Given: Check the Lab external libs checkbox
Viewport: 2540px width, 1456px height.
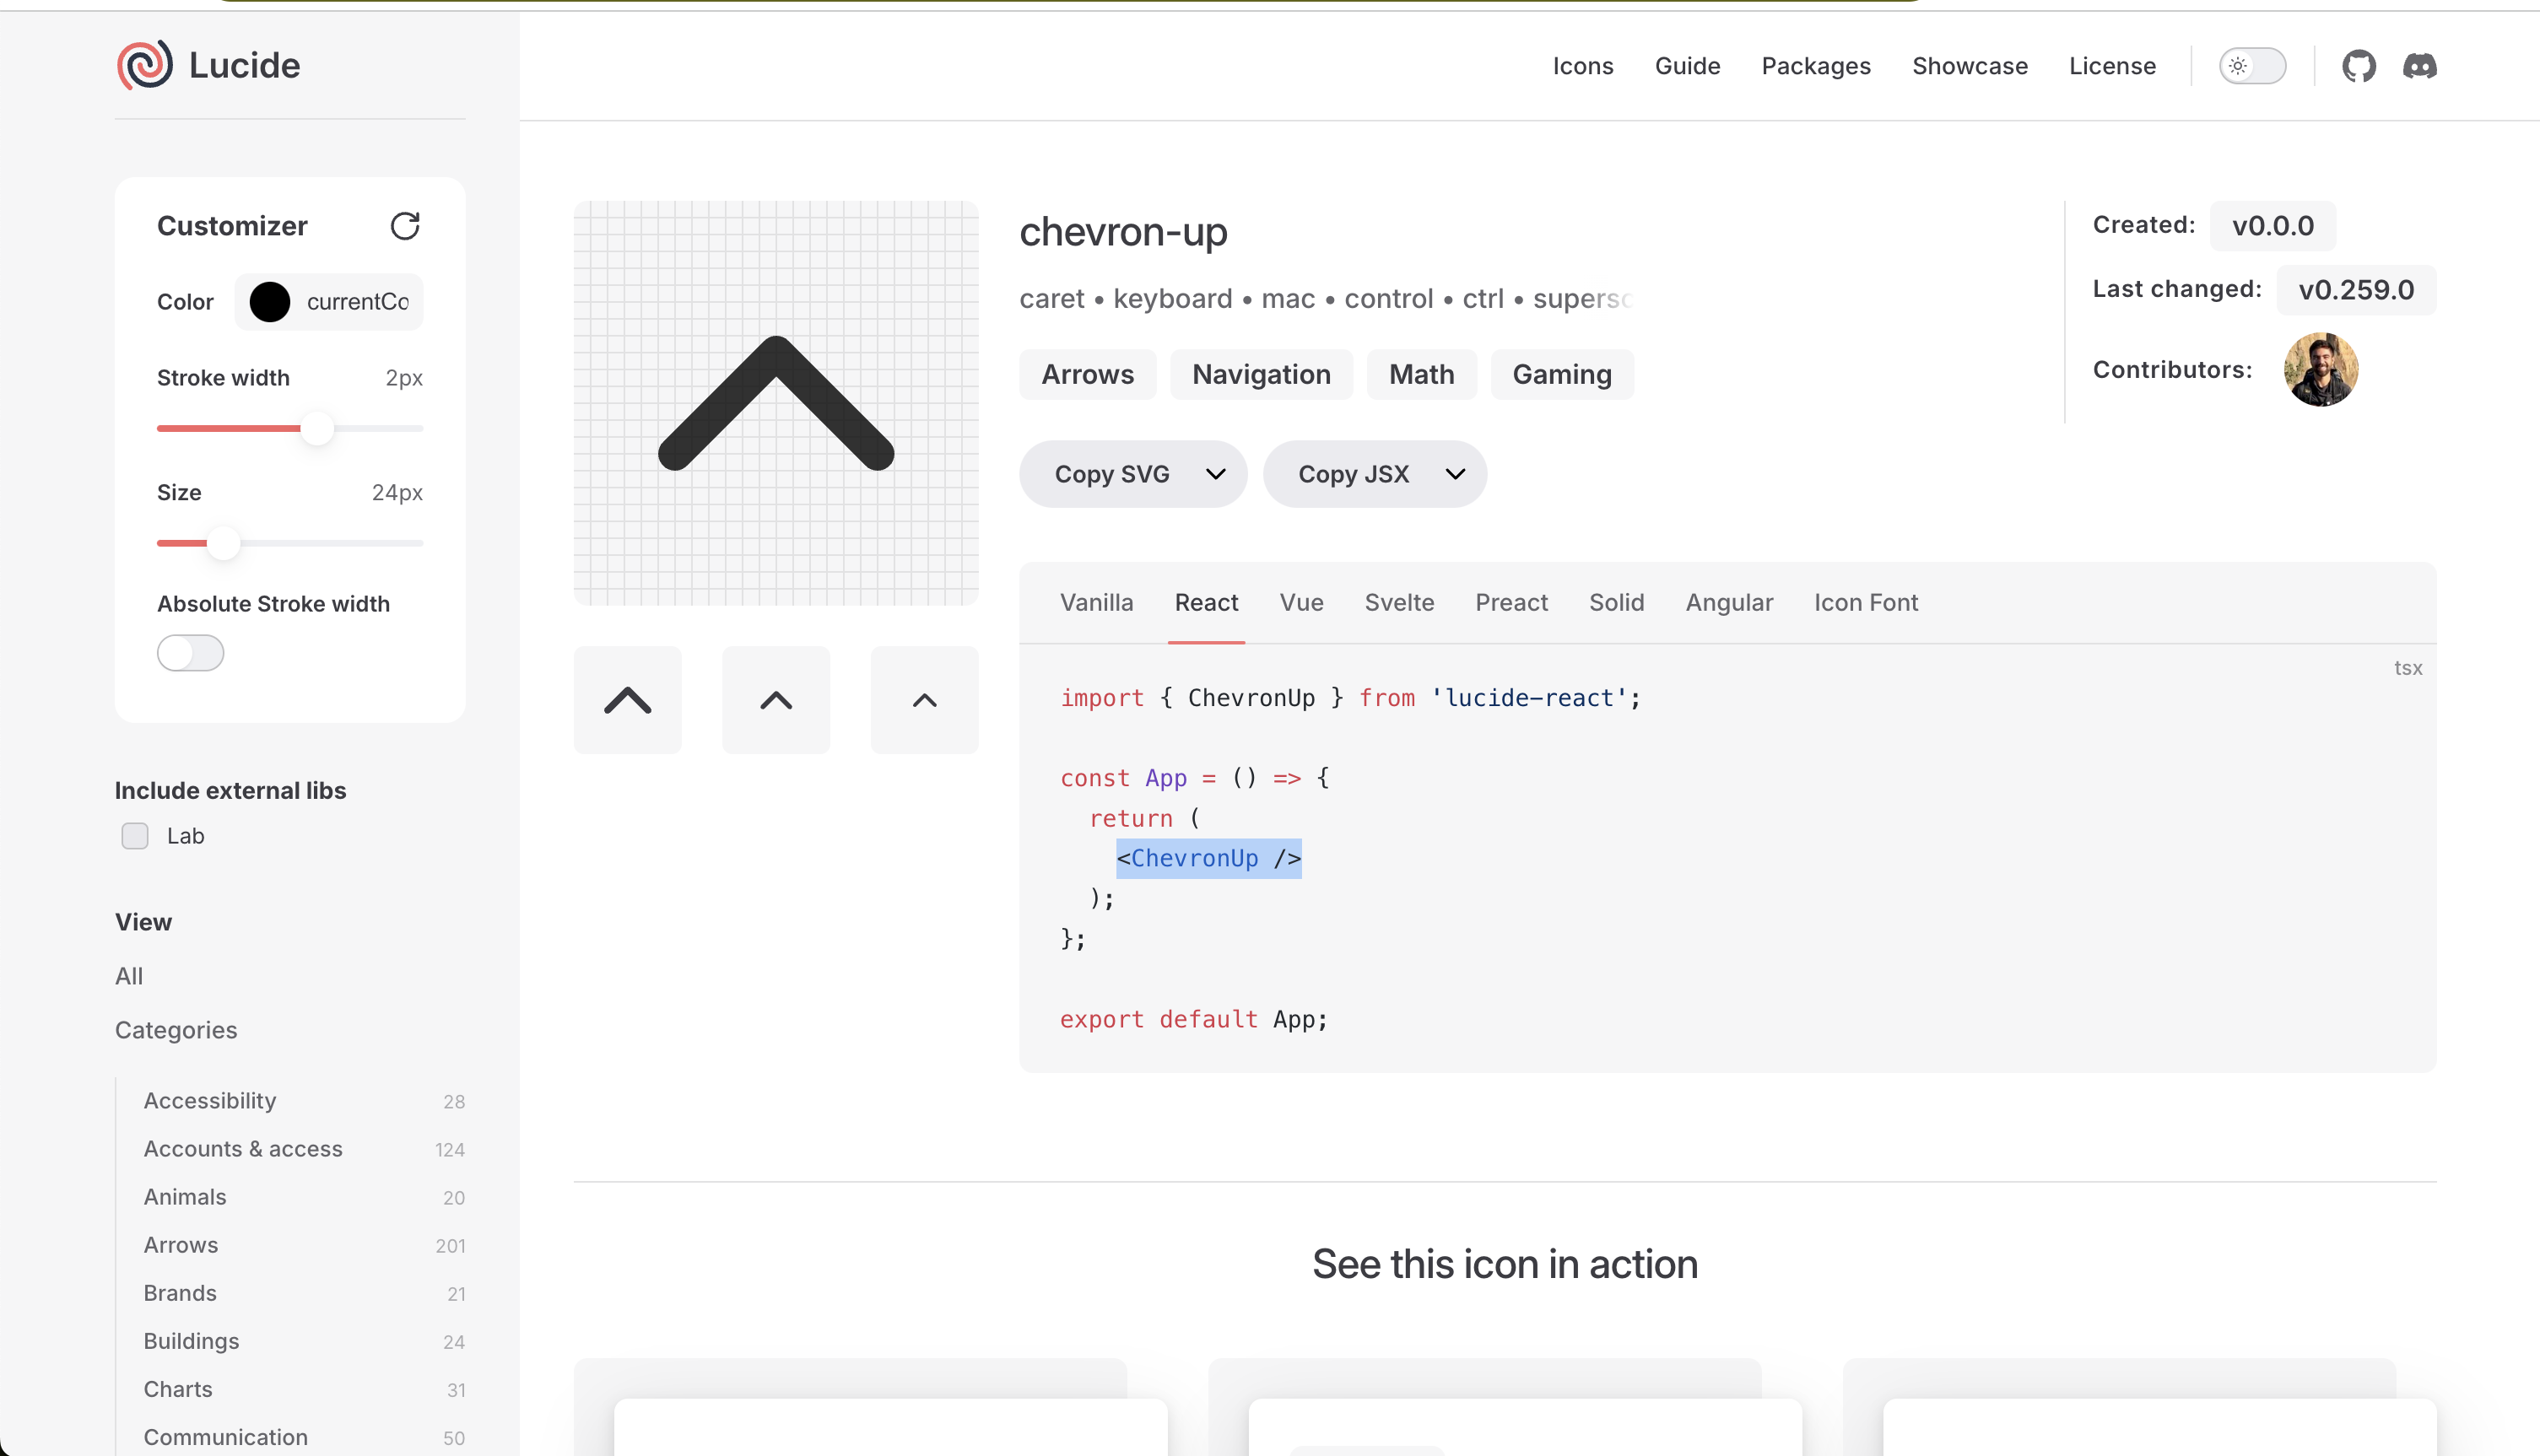Looking at the screenshot, I should coord(135,836).
